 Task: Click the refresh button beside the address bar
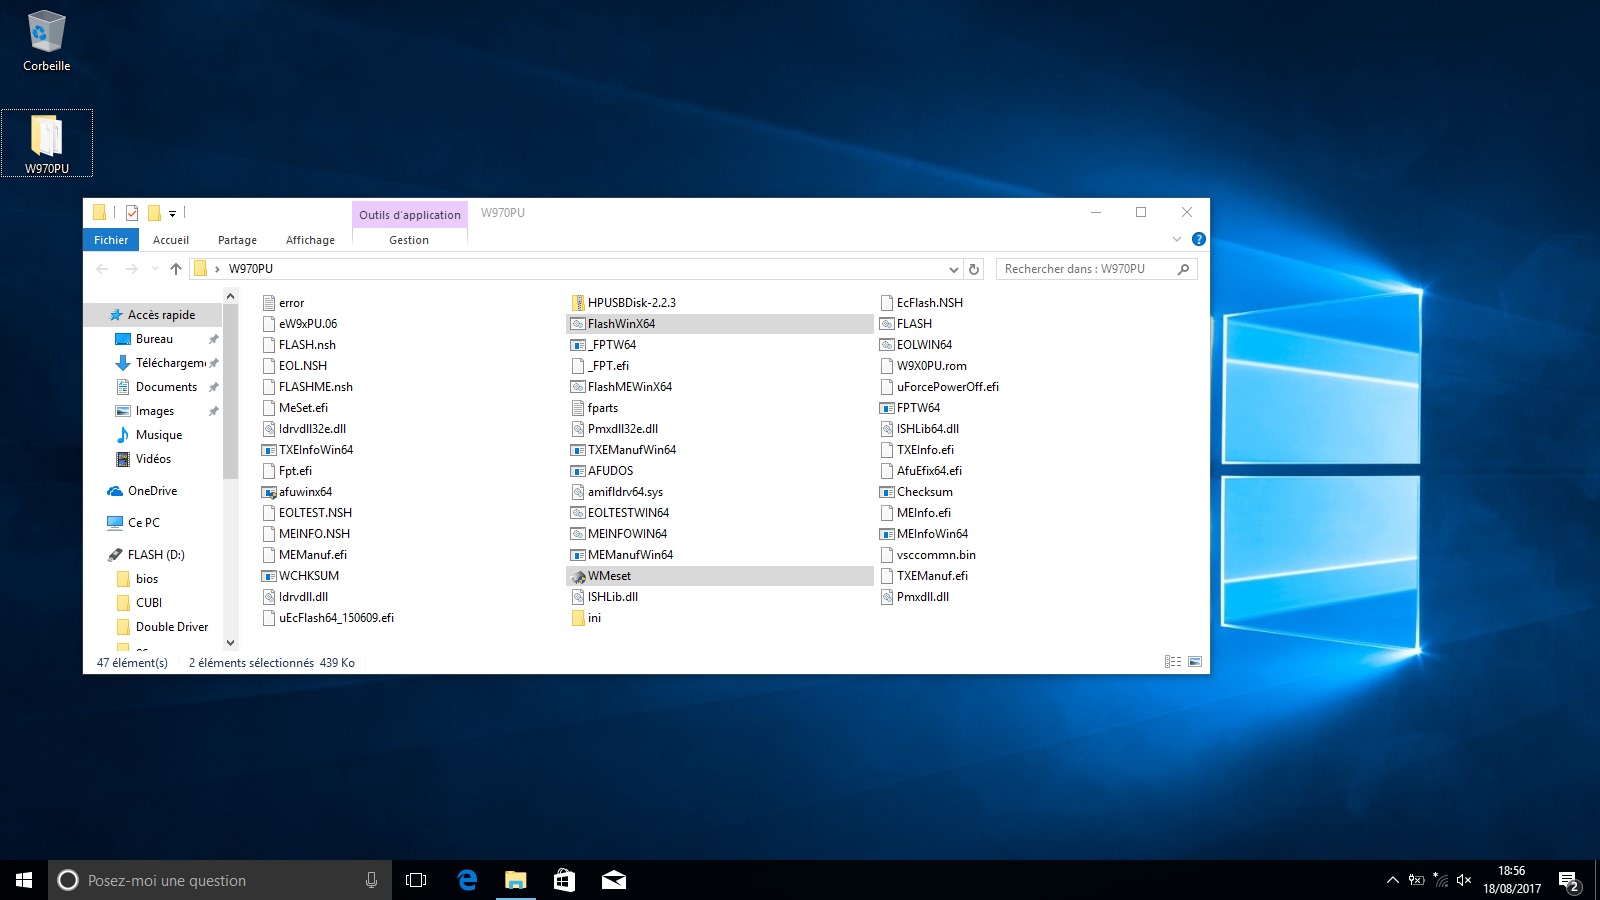coord(973,269)
